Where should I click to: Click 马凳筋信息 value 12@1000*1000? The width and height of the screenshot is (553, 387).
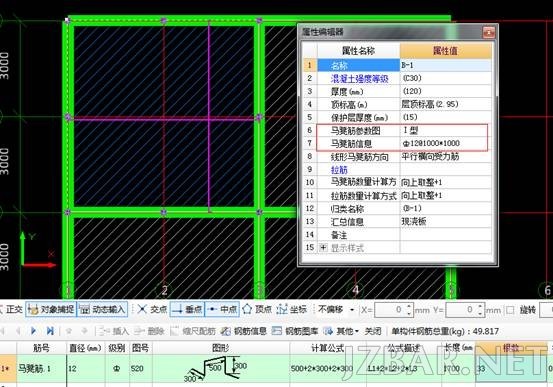click(446, 144)
